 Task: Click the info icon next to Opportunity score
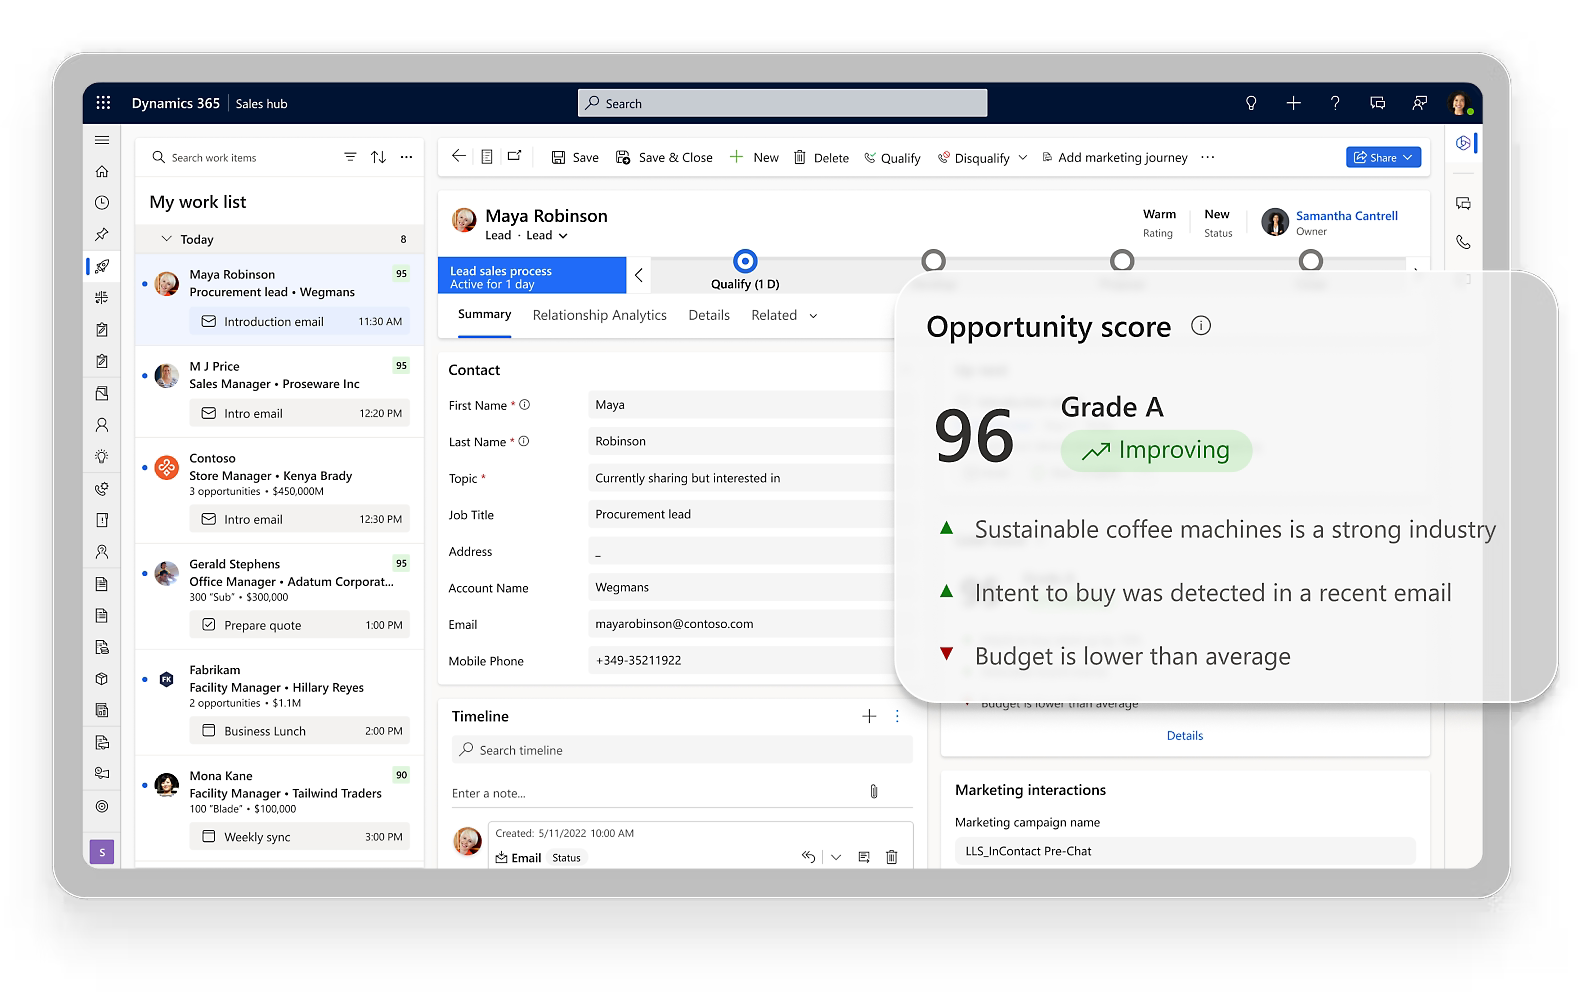tap(1201, 326)
